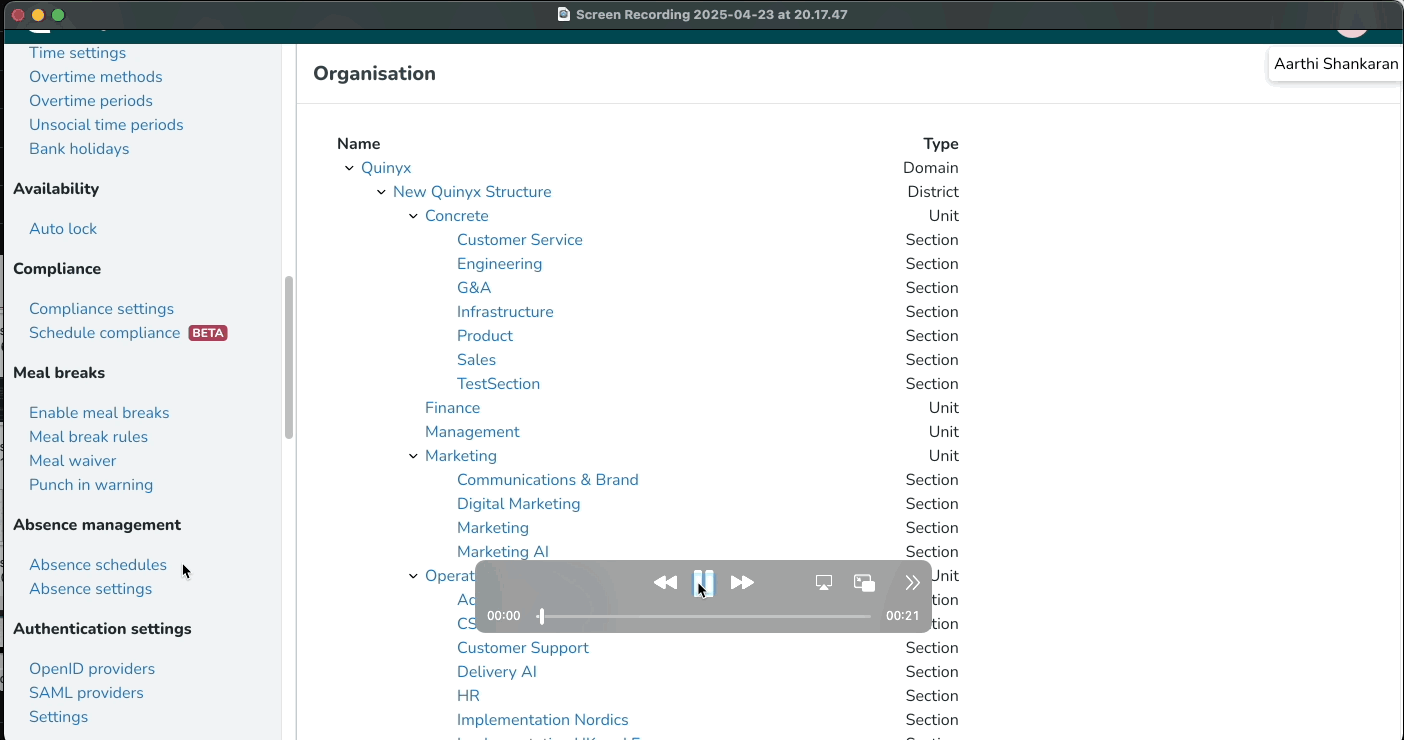Image resolution: width=1404 pixels, height=740 pixels.
Task: Fast forward the screen recording
Action: pos(742,583)
